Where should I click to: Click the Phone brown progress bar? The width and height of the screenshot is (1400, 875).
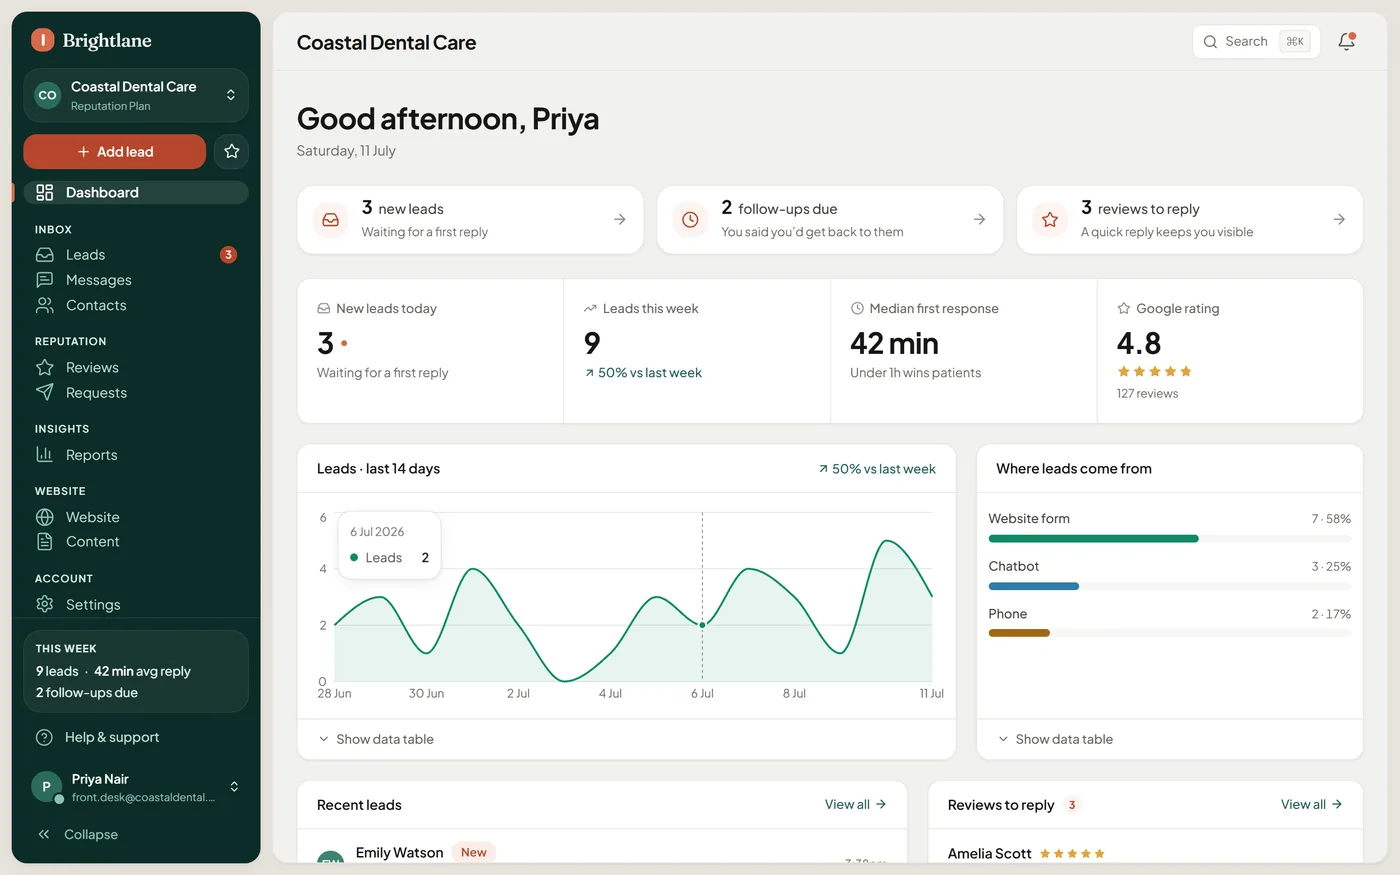[x=1019, y=633]
